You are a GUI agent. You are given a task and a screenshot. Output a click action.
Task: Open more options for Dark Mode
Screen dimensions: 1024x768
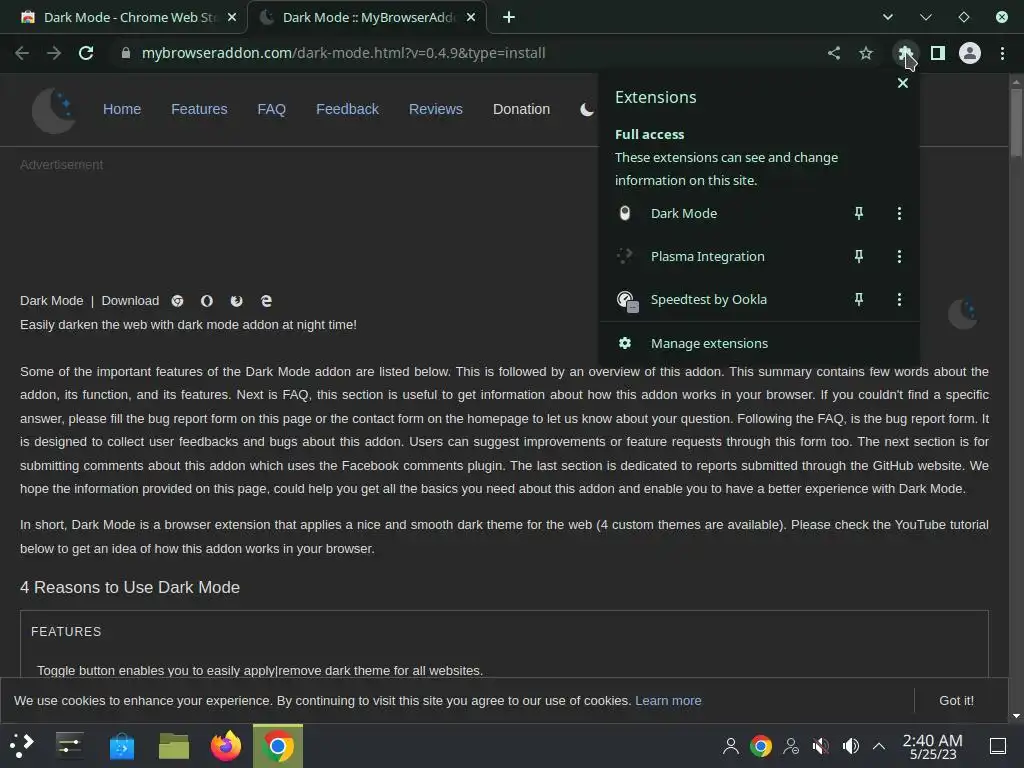899,214
